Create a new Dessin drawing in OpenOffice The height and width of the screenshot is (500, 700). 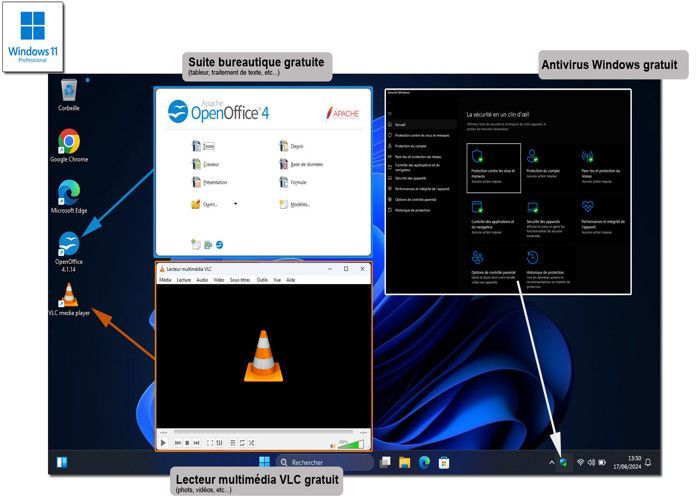click(291, 146)
